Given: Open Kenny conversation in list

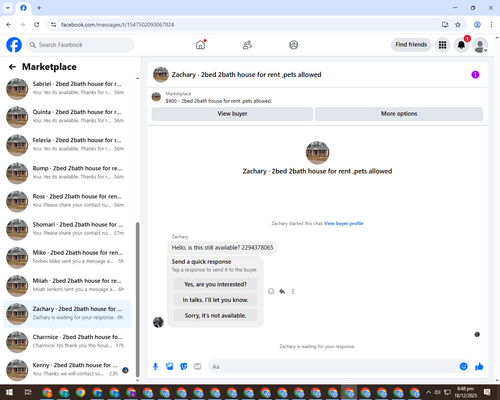Looking at the screenshot, I should [x=67, y=370].
